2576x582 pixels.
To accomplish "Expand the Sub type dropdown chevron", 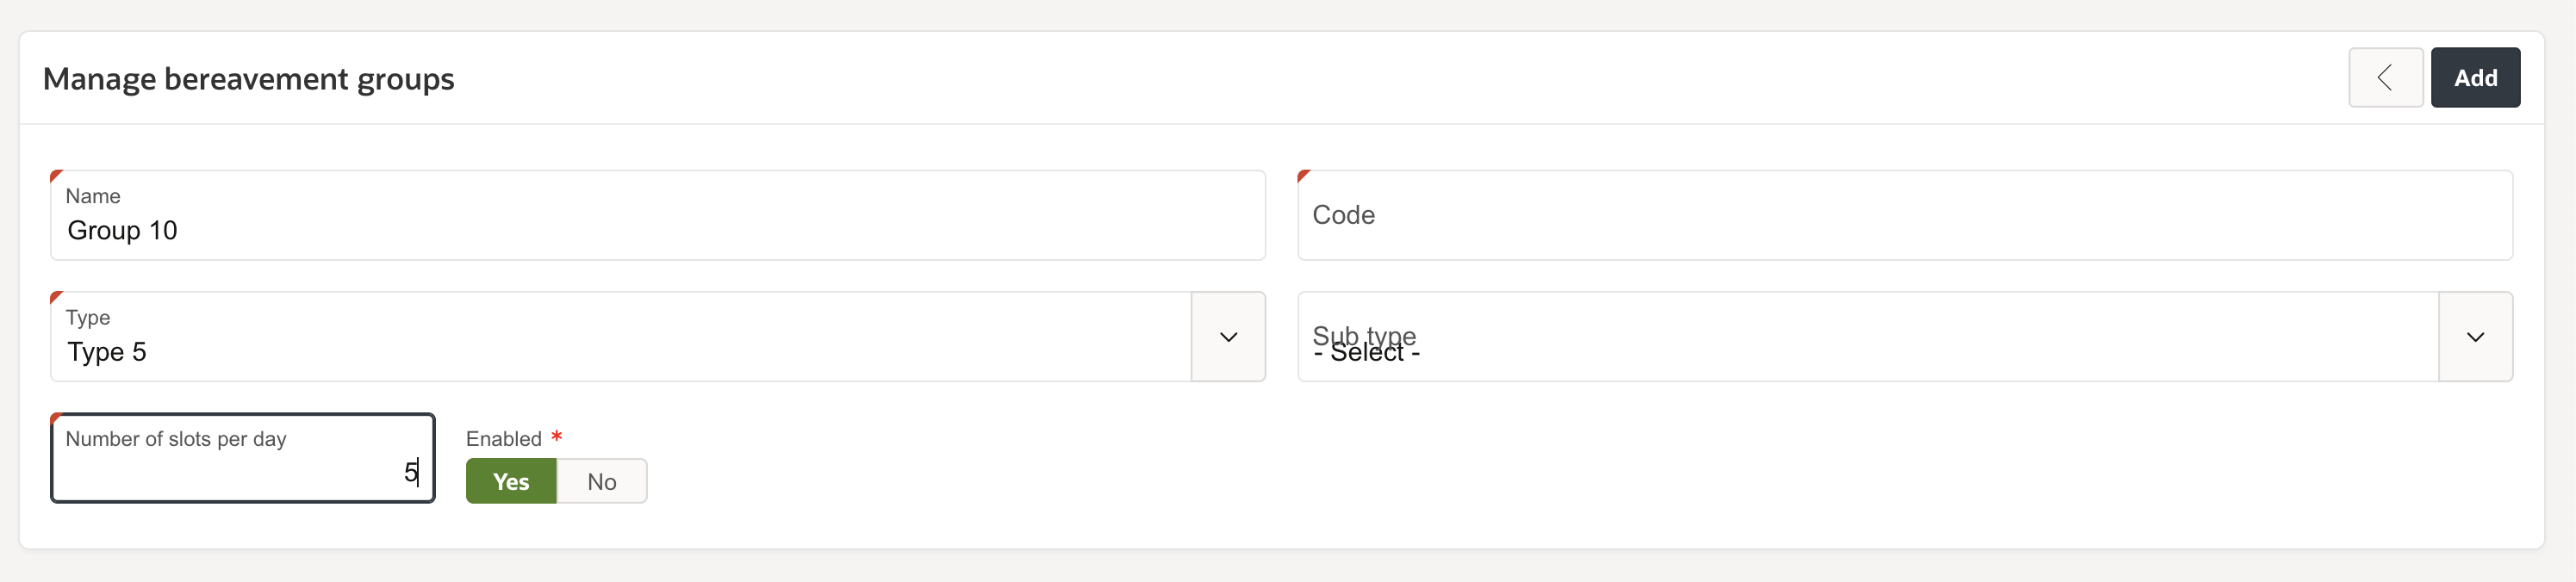I will coord(2475,337).
